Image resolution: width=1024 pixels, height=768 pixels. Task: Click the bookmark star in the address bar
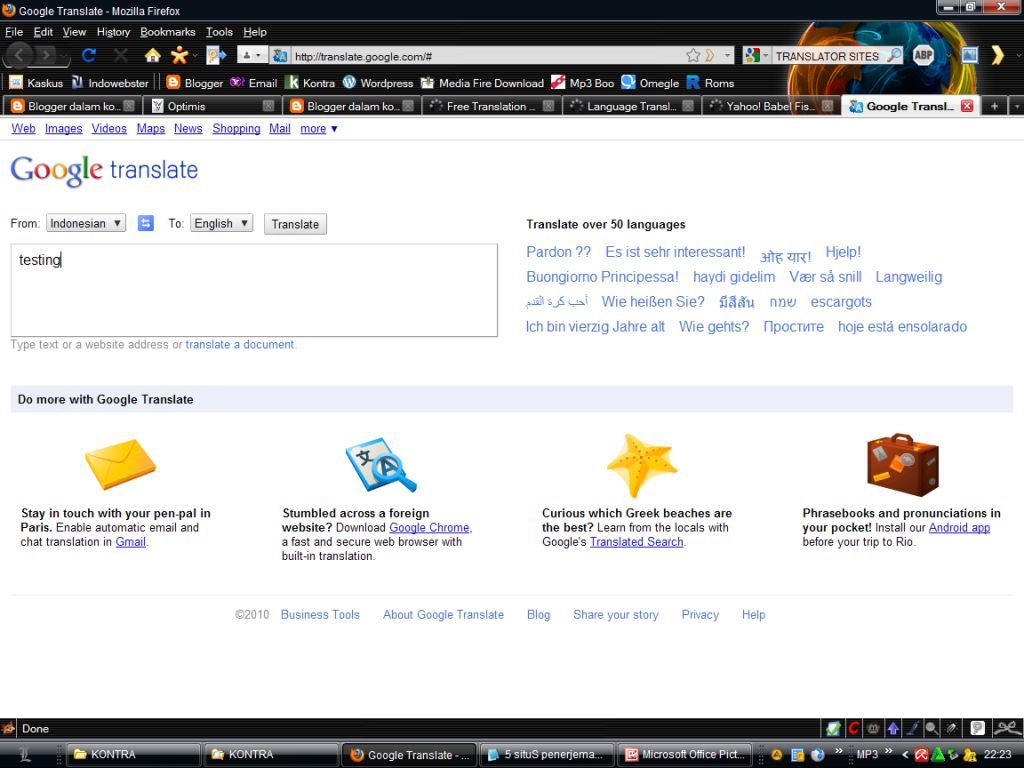693,56
